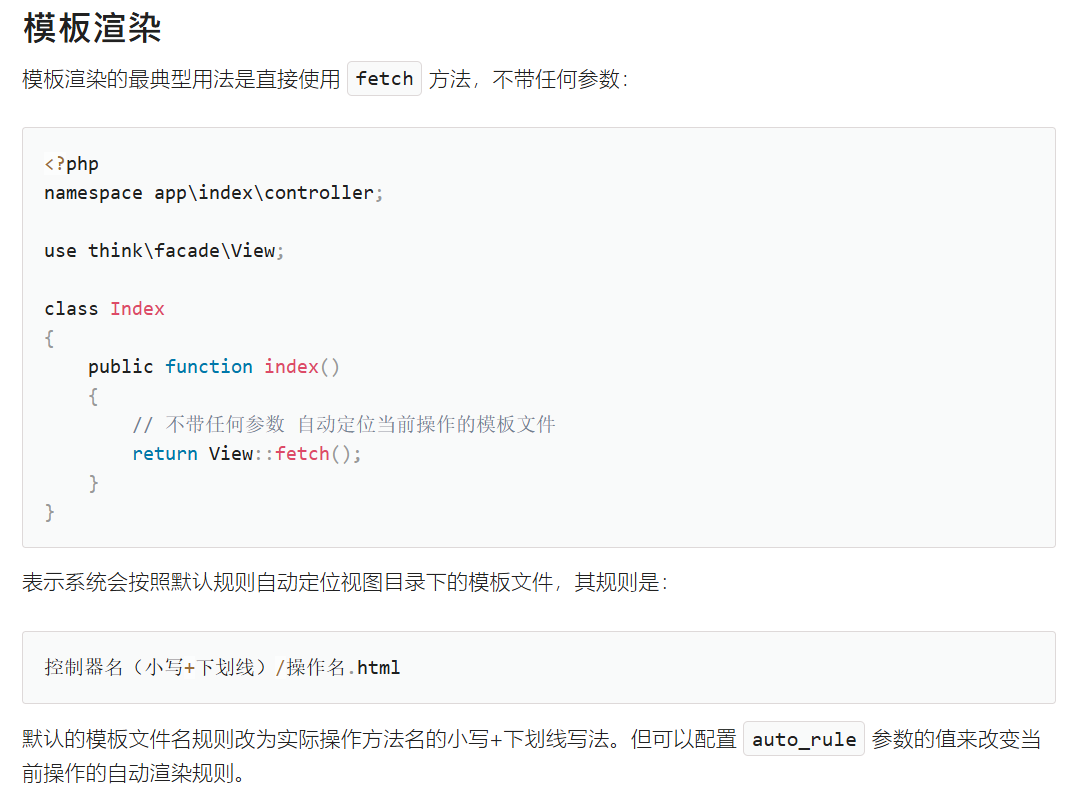Viewport: 1086px width, 809px height.
Task: Click the inline fetch code tag
Action: [x=384, y=79]
